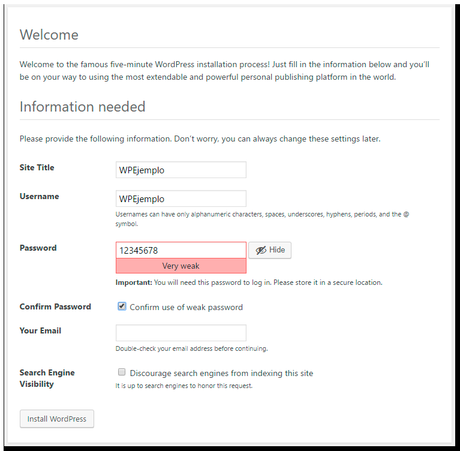460x451 pixels.
Task: Click the empty Your Email field
Action: [x=181, y=333]
